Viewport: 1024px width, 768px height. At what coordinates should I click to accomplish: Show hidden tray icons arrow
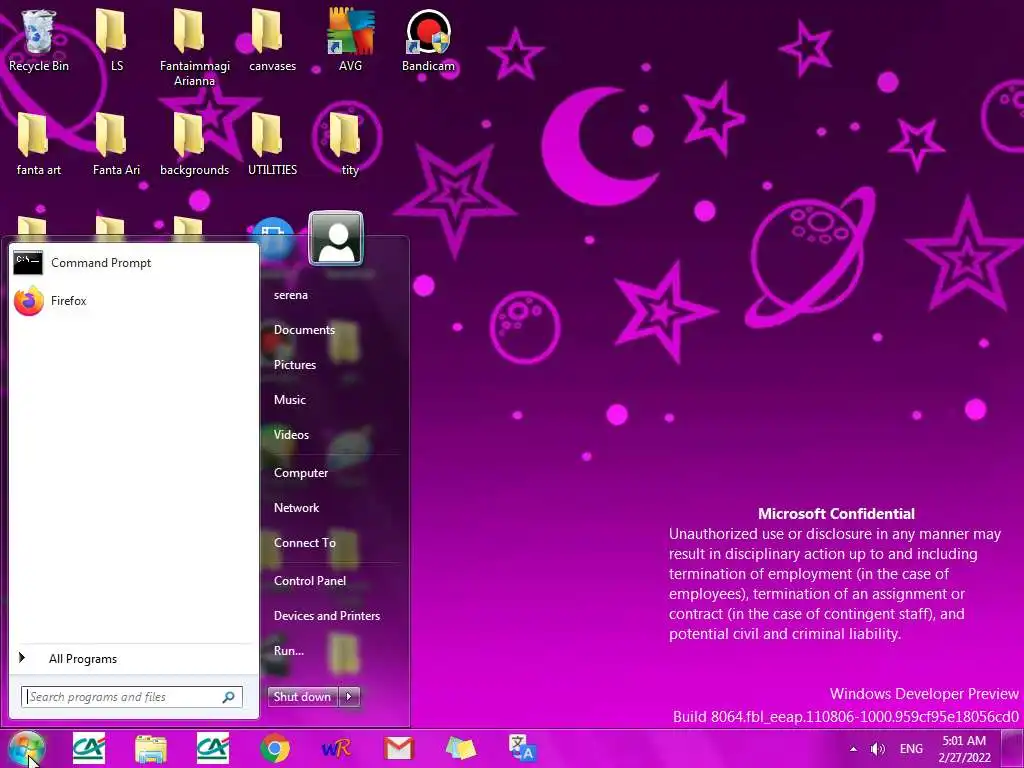tap(853, 749)
